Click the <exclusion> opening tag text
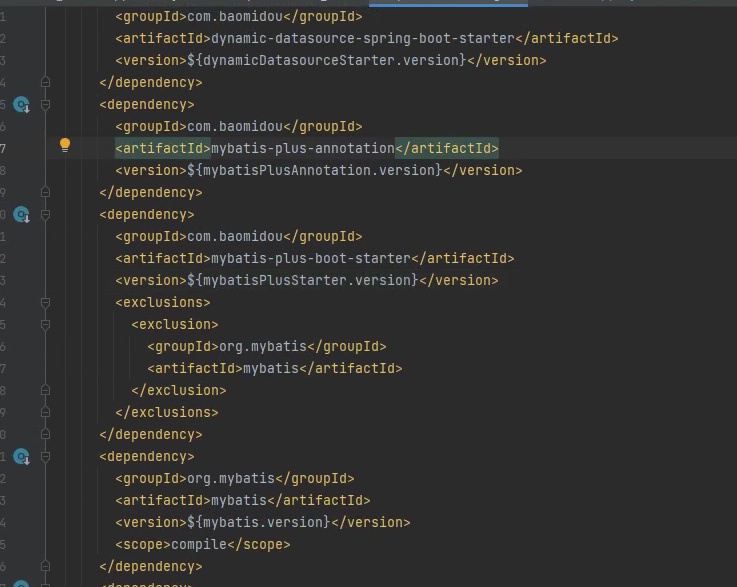Viewport: 737px width, 587px height. pyautogui.click(x=175, y=325)
